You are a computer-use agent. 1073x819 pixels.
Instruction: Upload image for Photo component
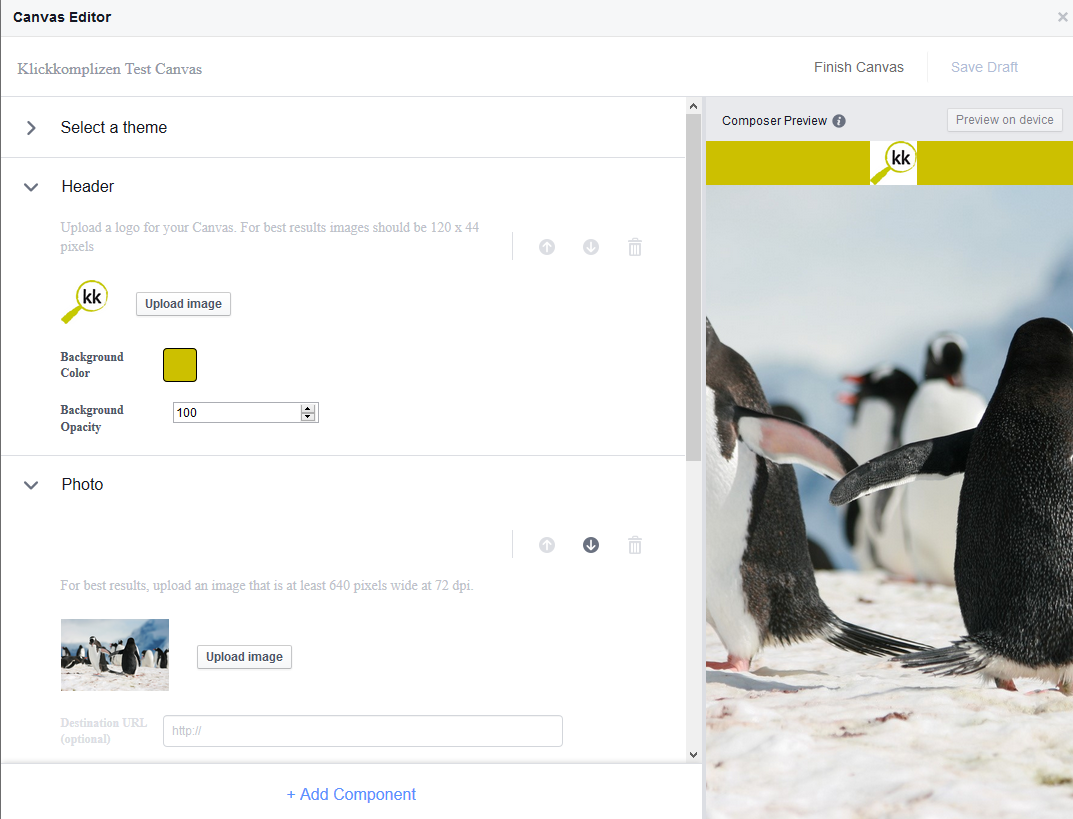coord(244,657)
